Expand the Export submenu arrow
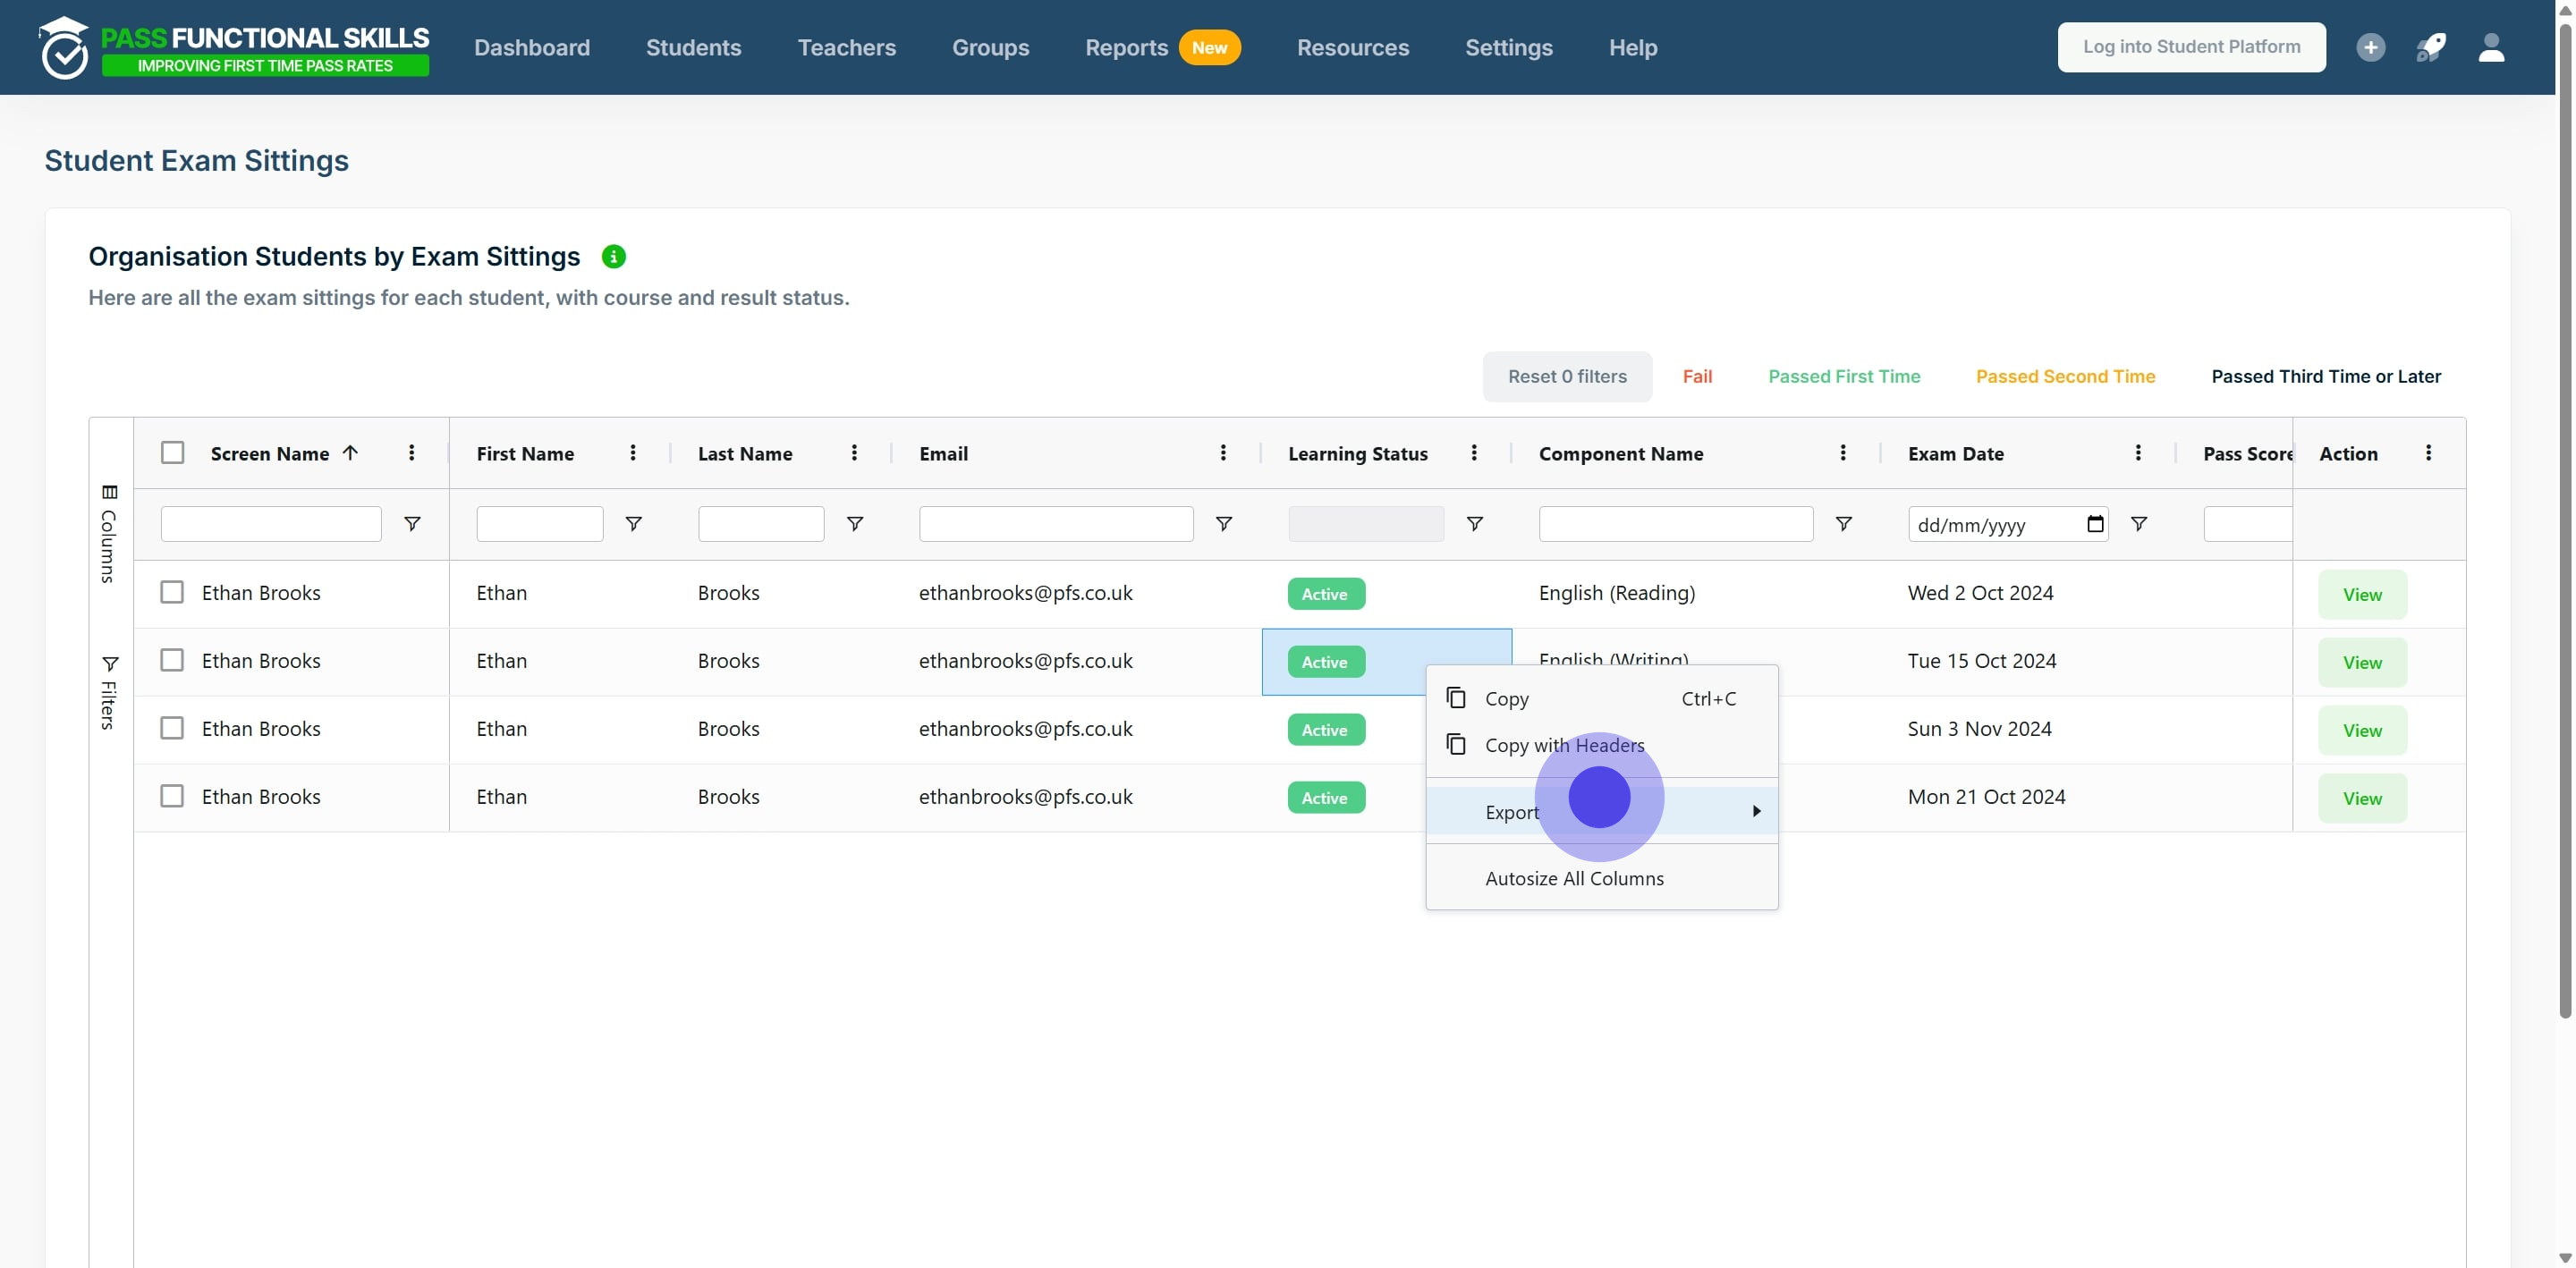The height and width of the screenshot is (1268, 2576). pos(1756,811)
